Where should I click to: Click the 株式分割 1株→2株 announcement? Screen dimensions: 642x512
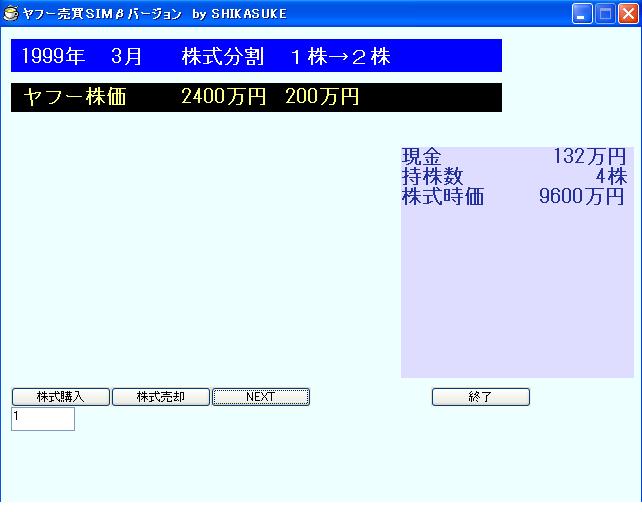coord(286,56)
